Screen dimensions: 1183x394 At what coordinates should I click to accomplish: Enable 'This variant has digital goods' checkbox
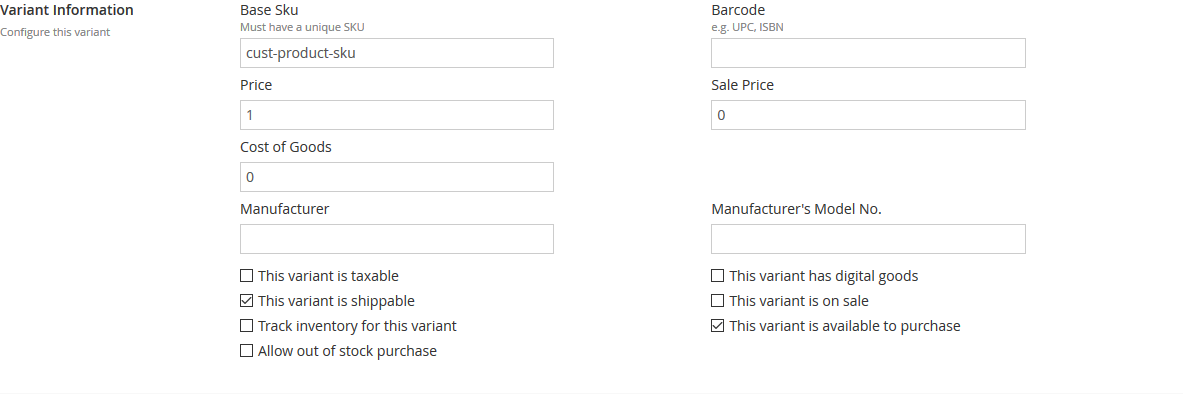coord(717,275)
